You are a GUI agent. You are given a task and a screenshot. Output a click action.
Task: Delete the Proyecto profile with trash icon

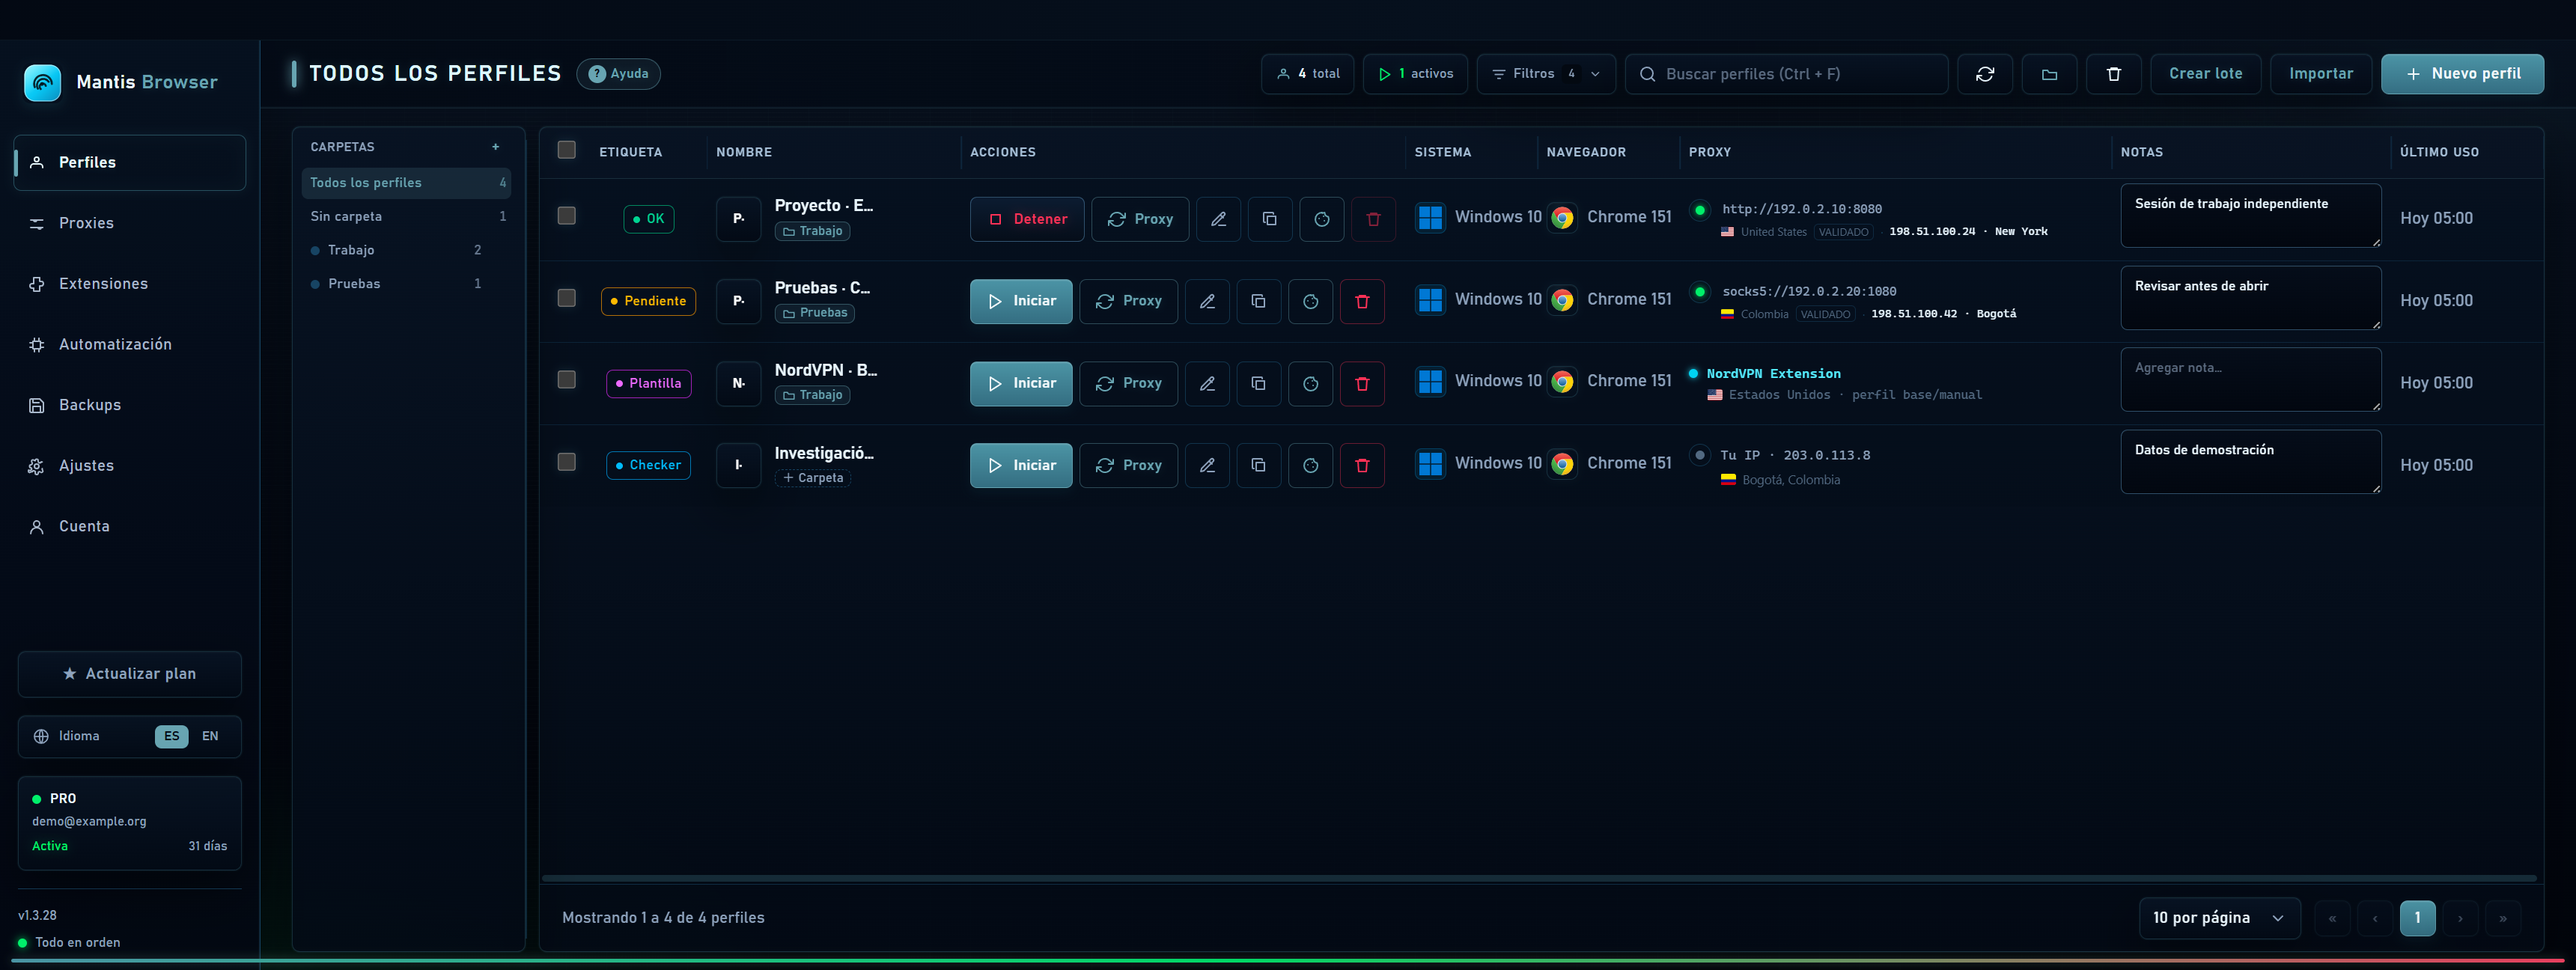click(x=1373, y=219)
